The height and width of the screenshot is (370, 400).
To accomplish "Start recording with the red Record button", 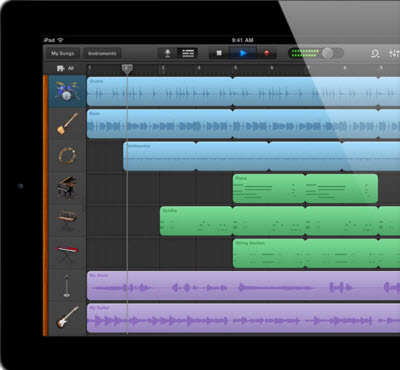I will (267, 53).
